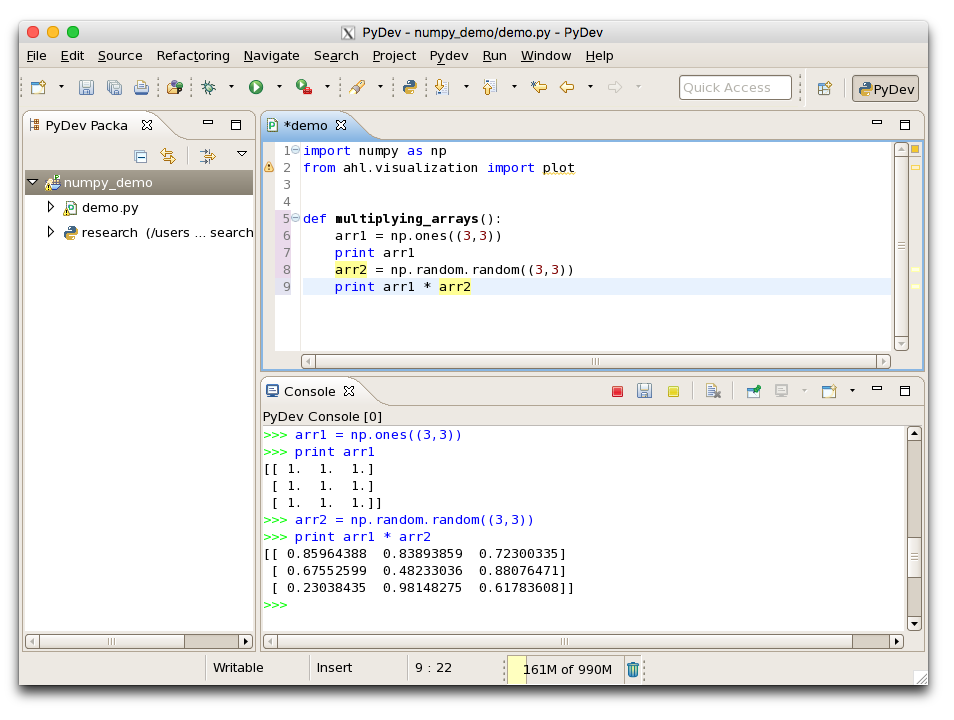
Task: Click the warning marker on line 2
Action: coord(269,167)
